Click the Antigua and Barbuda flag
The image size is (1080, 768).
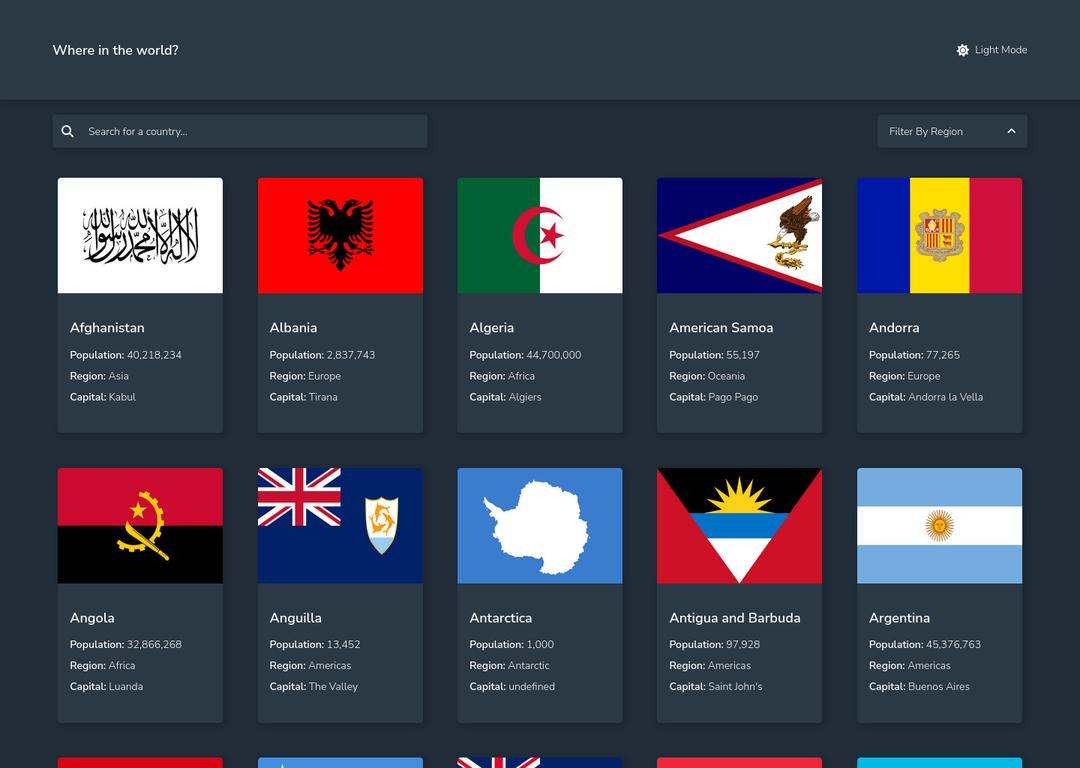point(739,526)
